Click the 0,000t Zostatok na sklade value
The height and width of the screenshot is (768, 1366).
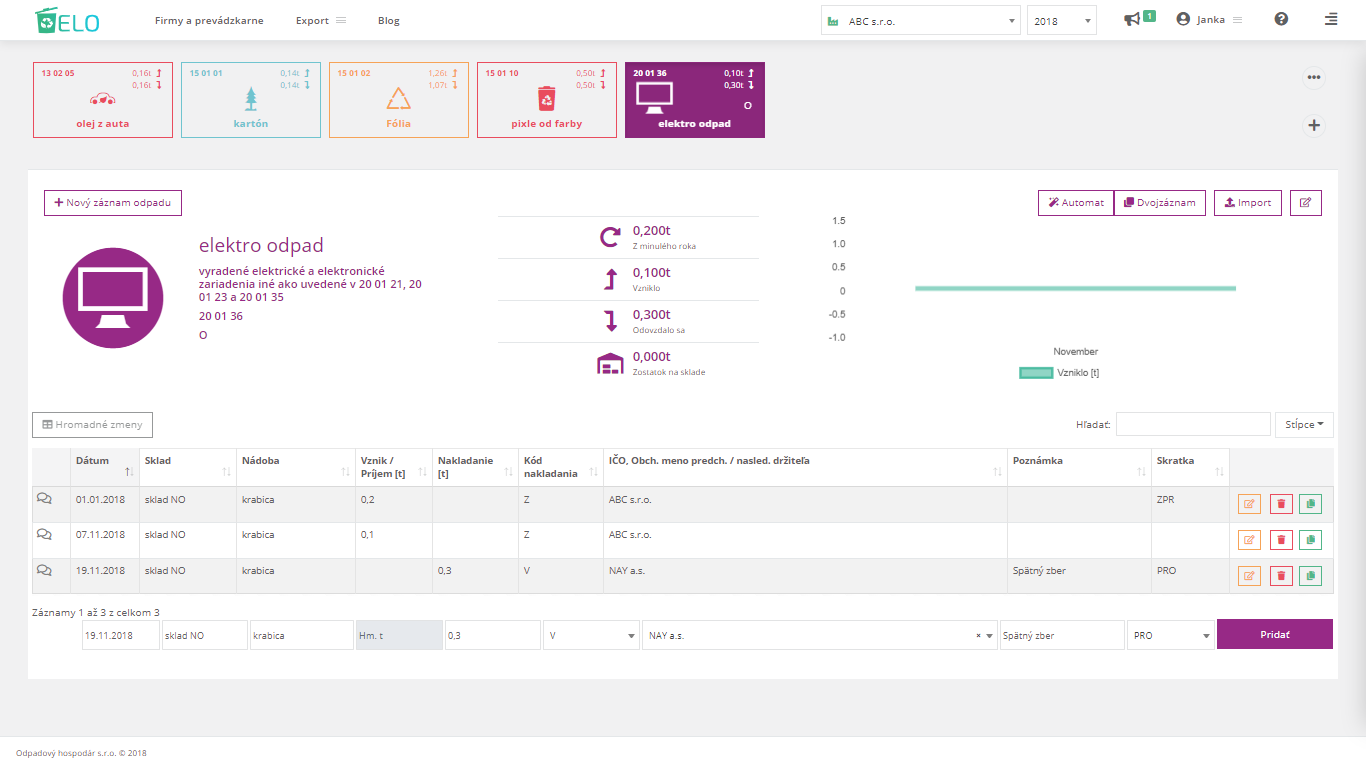(x=652, y=357)
